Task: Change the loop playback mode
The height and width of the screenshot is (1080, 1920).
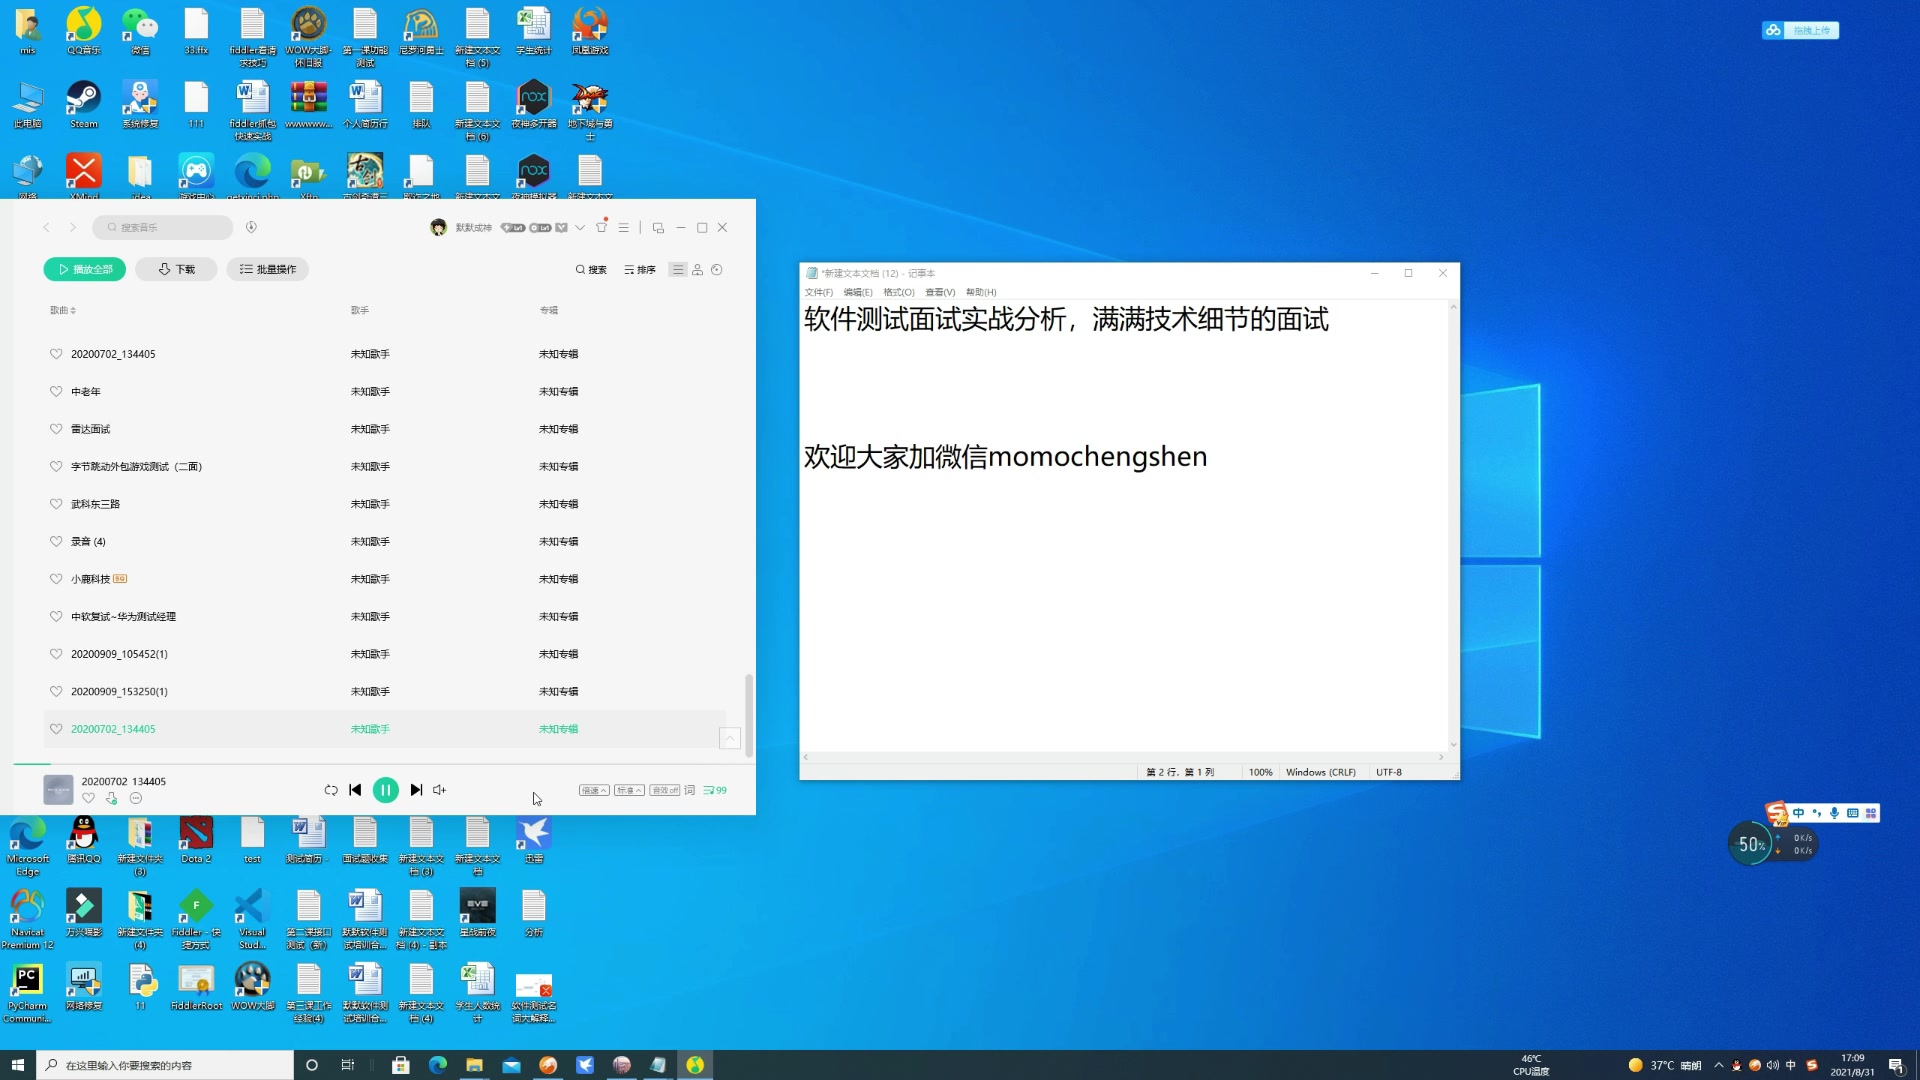Action: tap(331, 790)
